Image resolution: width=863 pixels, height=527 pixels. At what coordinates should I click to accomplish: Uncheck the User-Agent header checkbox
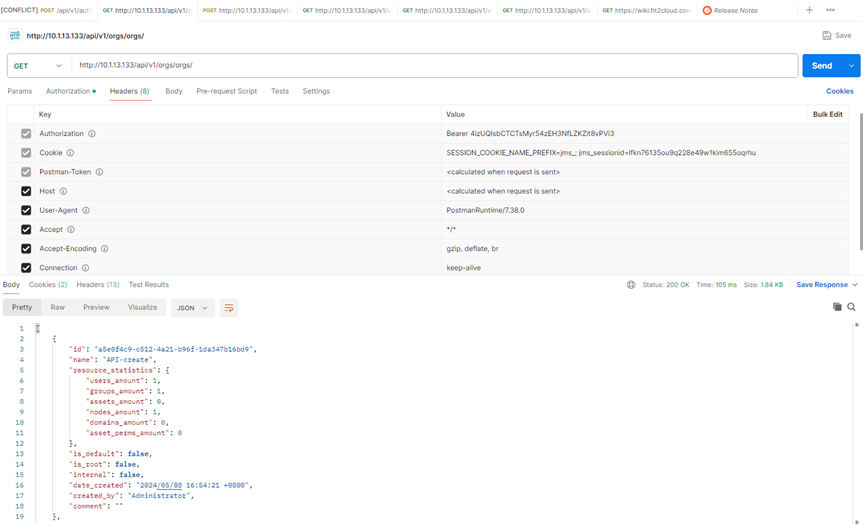point(26,211)
